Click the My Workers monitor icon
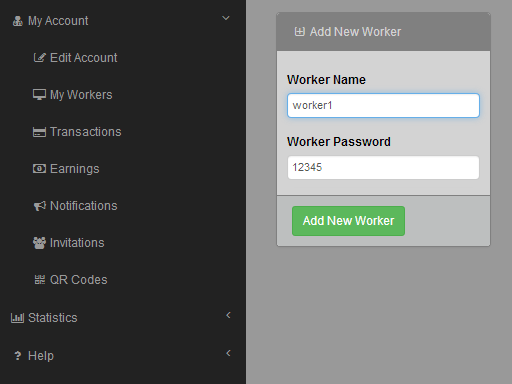This screenshot has width=512, height=384. tap(39, 95)
